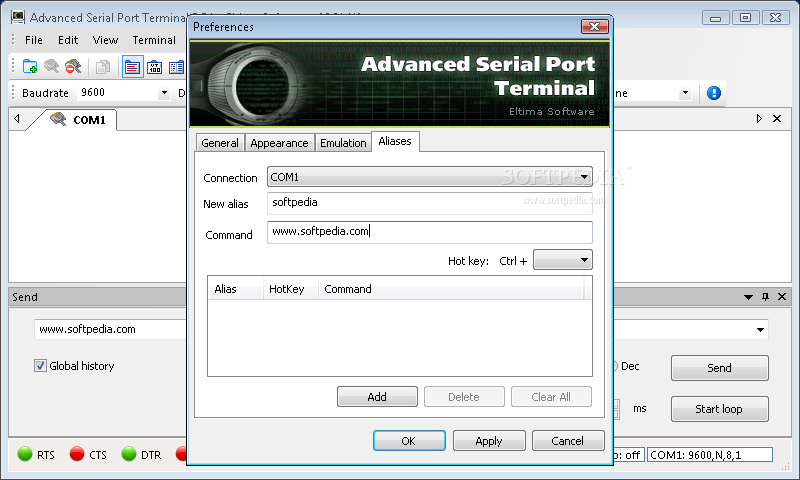Click the Start loop button
The image size is (800, 480).
[x=719, y=409]
